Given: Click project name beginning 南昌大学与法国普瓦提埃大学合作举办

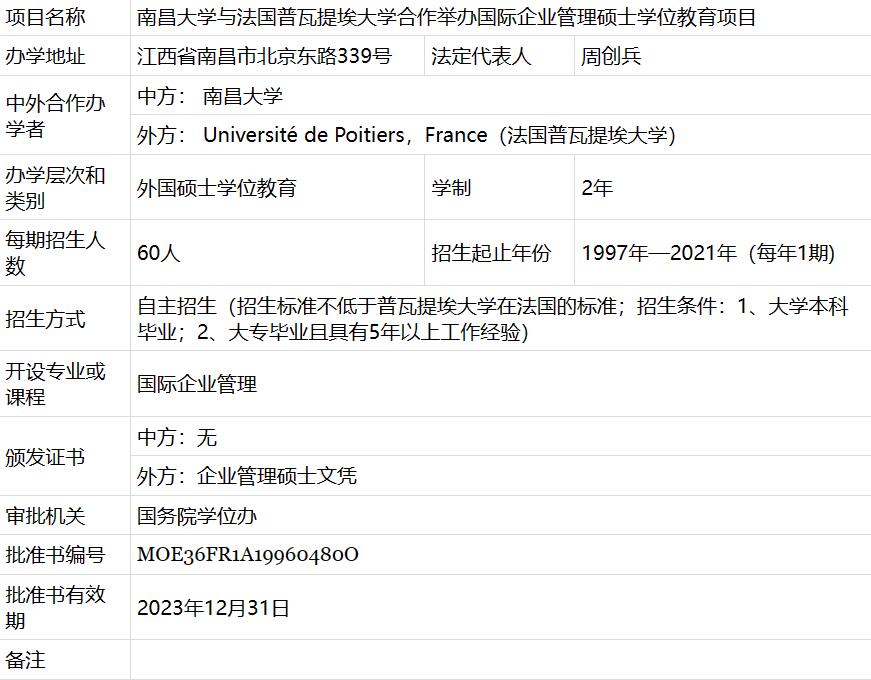Looking at the screenshot, I should click(x=446, y=17).
